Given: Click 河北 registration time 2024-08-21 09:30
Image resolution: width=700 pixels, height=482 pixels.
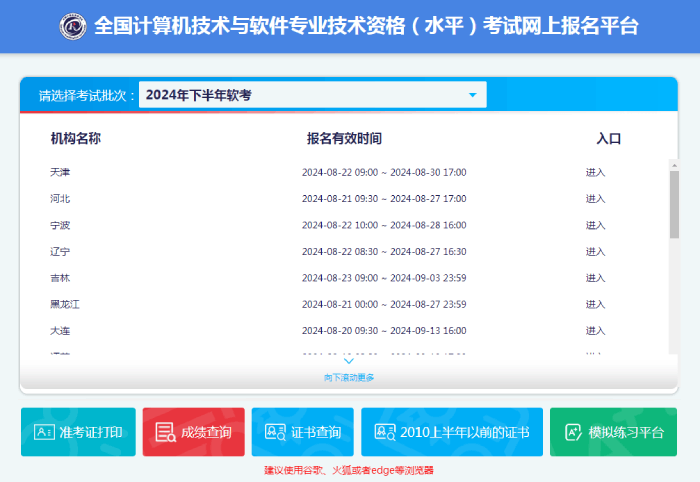Looking at the screenshot, I should click(340, 199).
